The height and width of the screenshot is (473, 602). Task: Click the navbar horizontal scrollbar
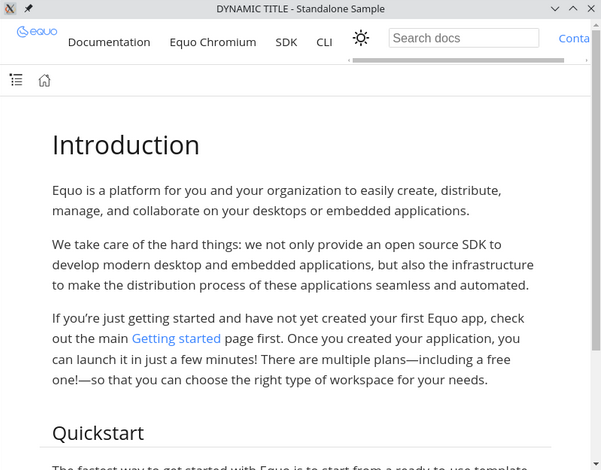tap(450, 60)
